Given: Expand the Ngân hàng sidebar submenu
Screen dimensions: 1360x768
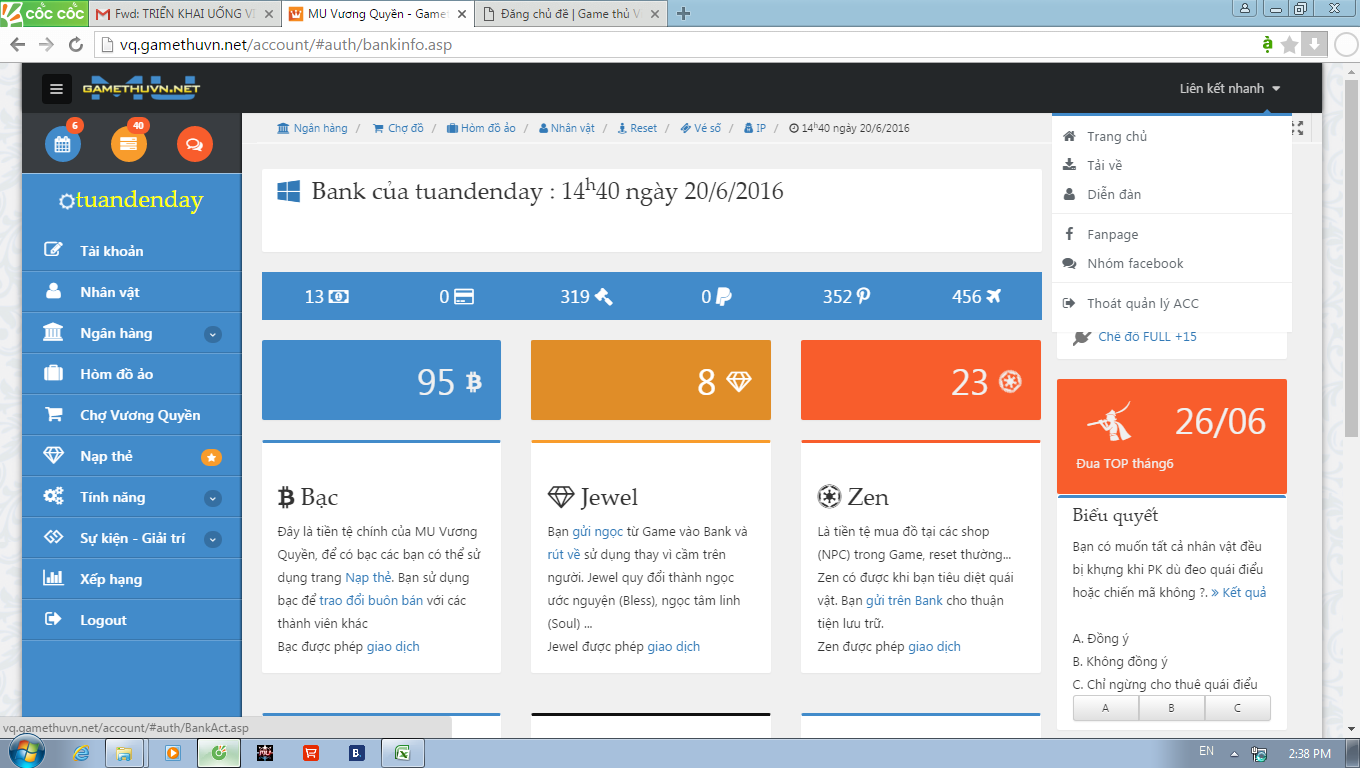Looking at the screenshot, I should pos(212,334).
